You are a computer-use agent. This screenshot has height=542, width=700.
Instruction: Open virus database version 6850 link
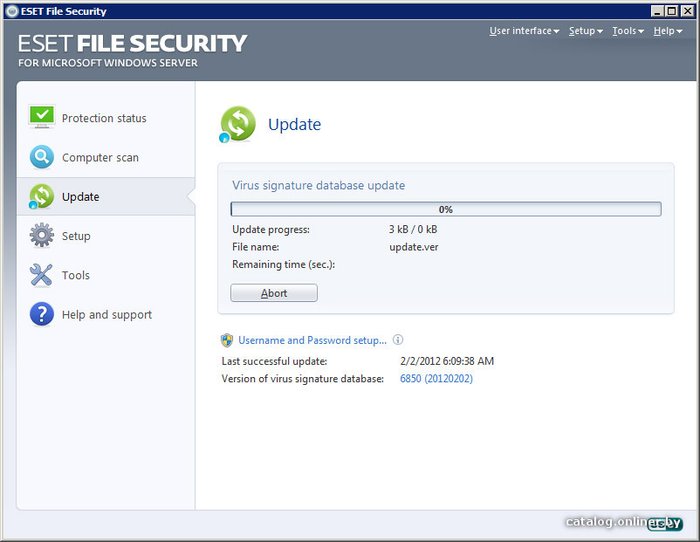(436, 378)
